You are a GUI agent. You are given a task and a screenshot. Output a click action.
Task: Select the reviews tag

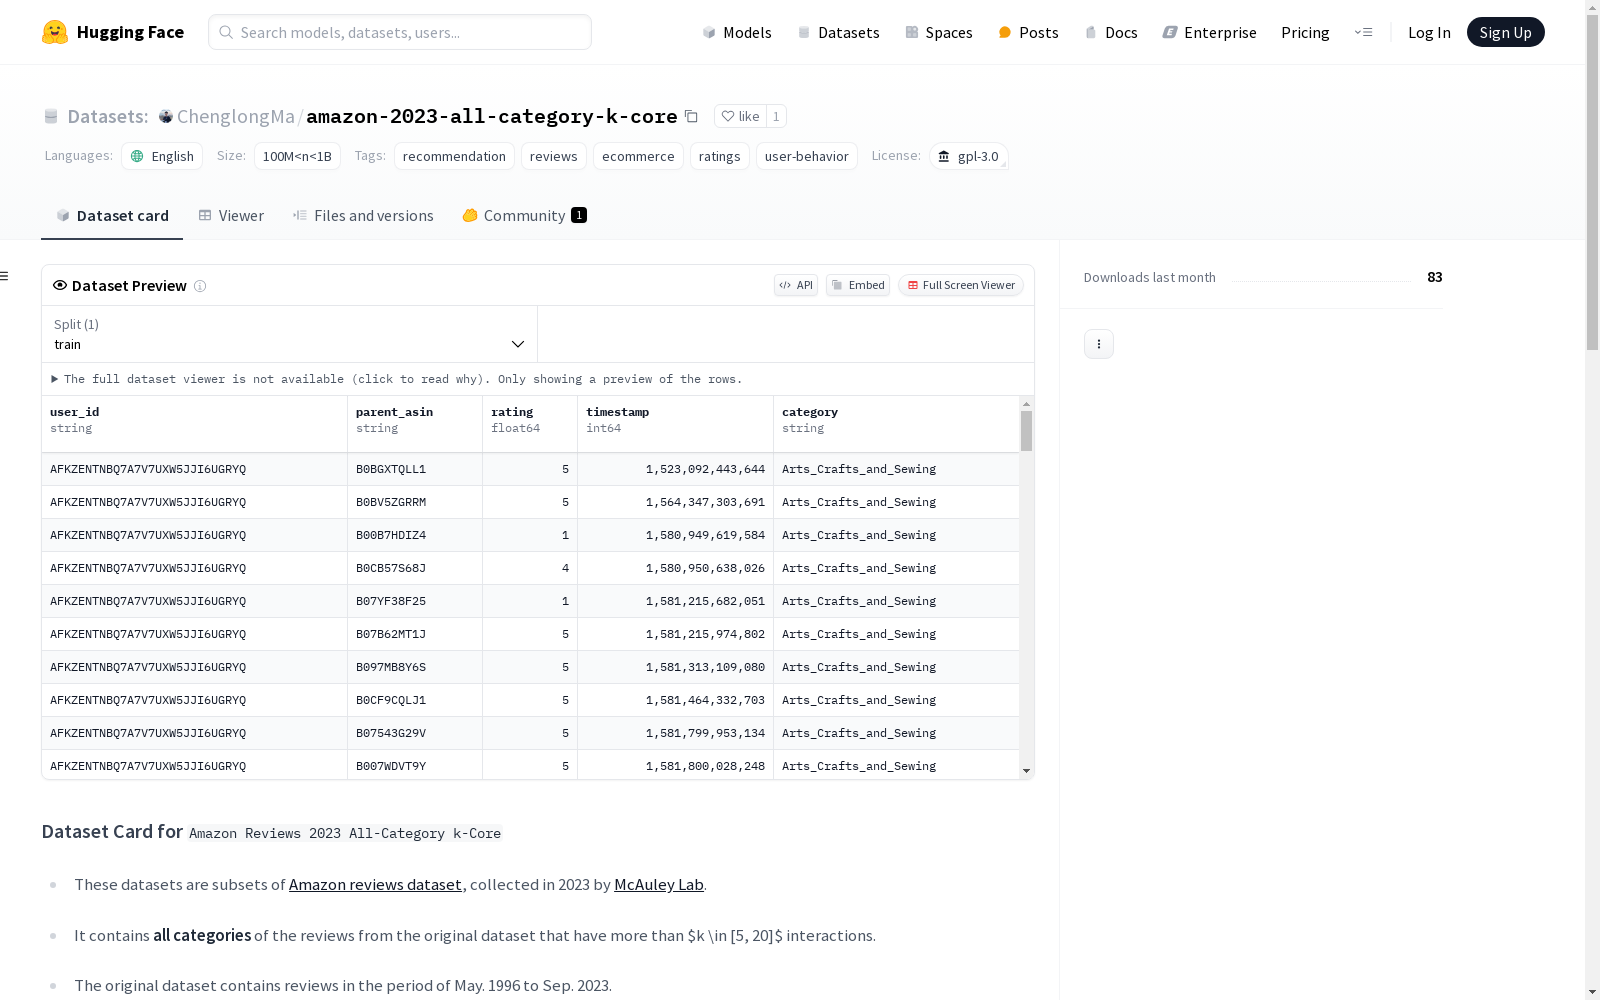tap(554, 156)
